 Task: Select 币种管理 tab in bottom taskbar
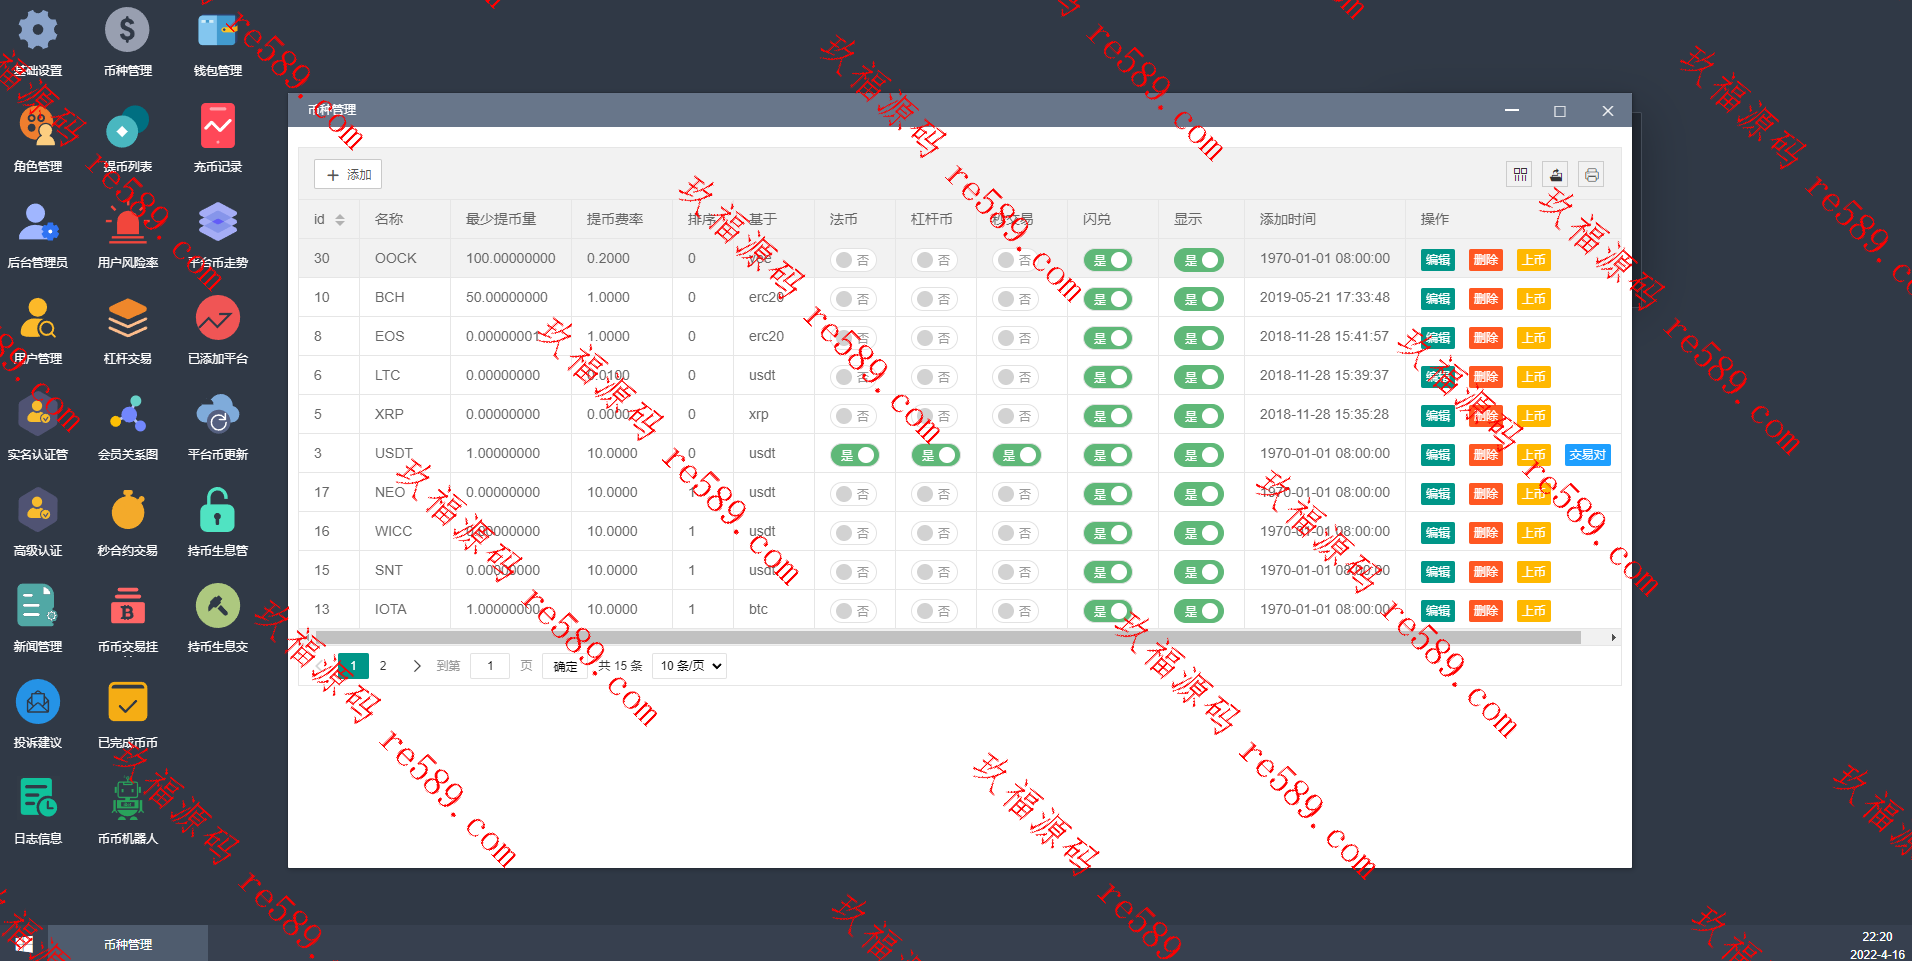click(x=128, y=944)
